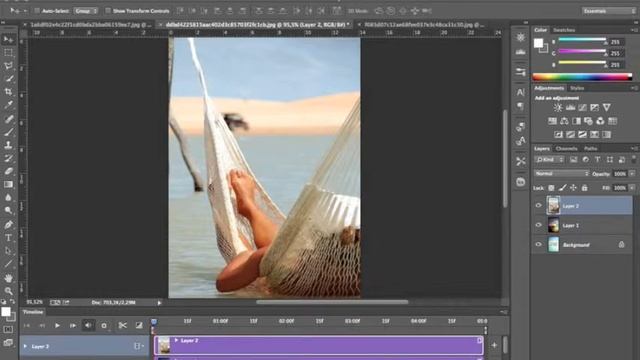Viewport: 640px width, 360px height.
Task: Select the Hand tool
Action: (x=8, y=278)
